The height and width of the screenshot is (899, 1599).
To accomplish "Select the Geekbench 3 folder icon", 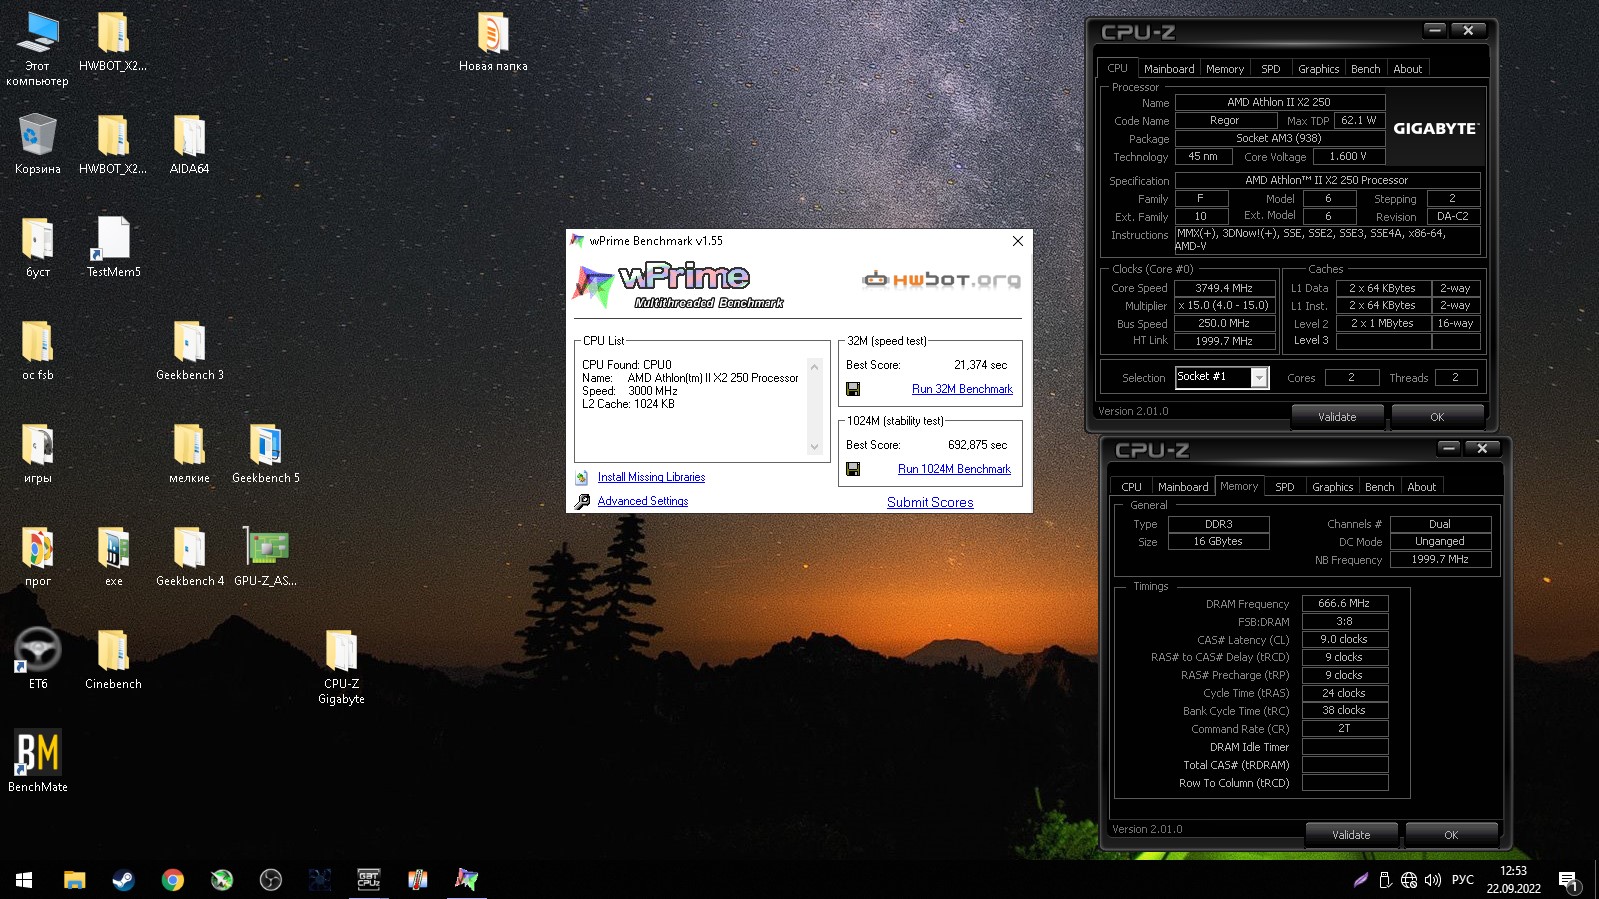I will click(189, 351).
